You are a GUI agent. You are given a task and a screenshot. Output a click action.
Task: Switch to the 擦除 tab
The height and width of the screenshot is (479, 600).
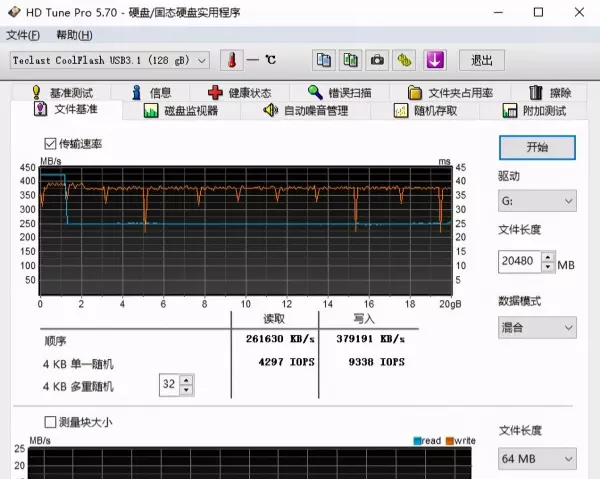point(549,93)
